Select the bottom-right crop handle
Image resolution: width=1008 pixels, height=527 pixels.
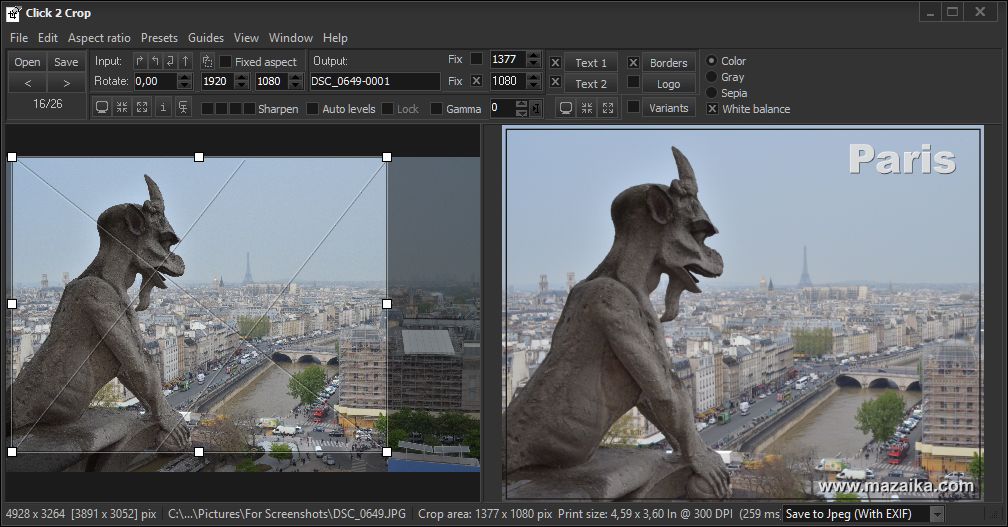tap(387, 452)
